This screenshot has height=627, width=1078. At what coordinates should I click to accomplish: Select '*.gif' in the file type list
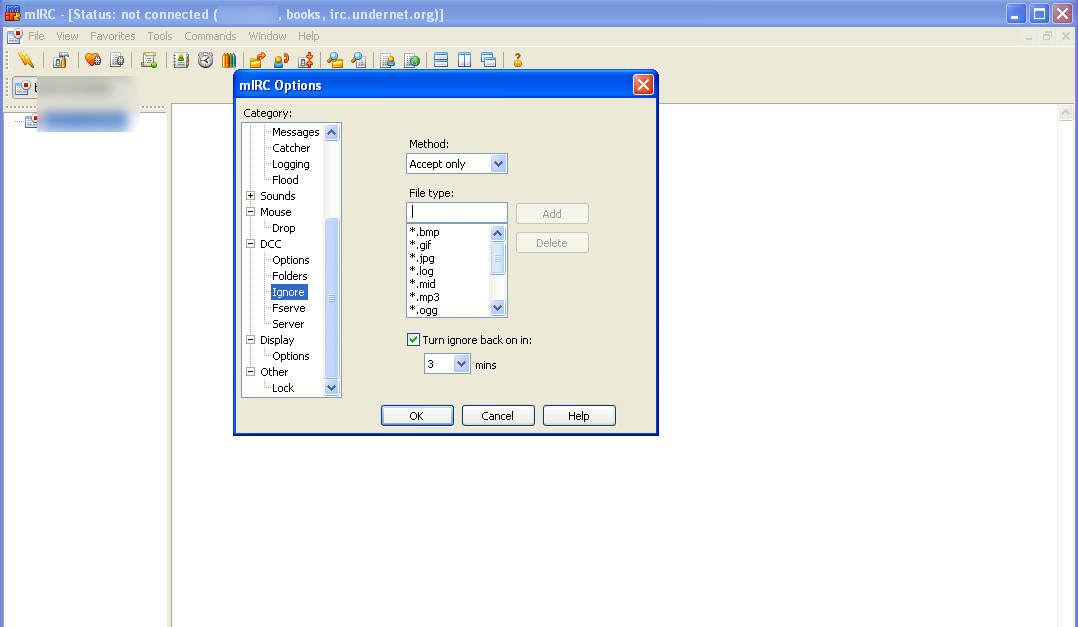click(421, 245)
